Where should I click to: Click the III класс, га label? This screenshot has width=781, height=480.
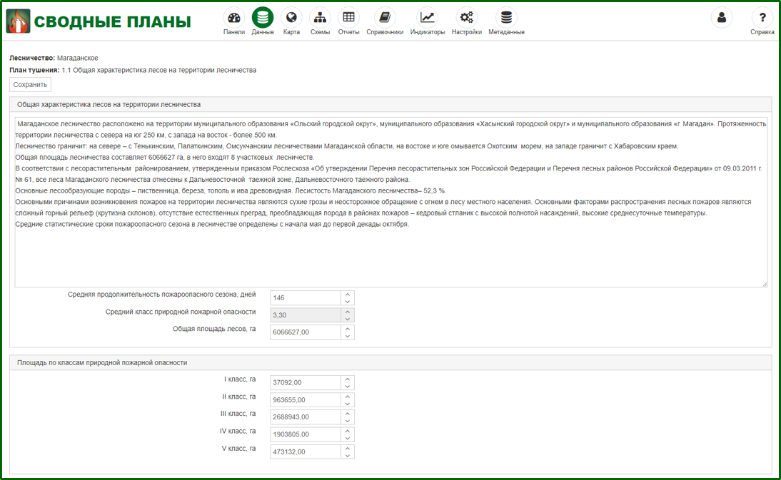[x=238, y=413]
